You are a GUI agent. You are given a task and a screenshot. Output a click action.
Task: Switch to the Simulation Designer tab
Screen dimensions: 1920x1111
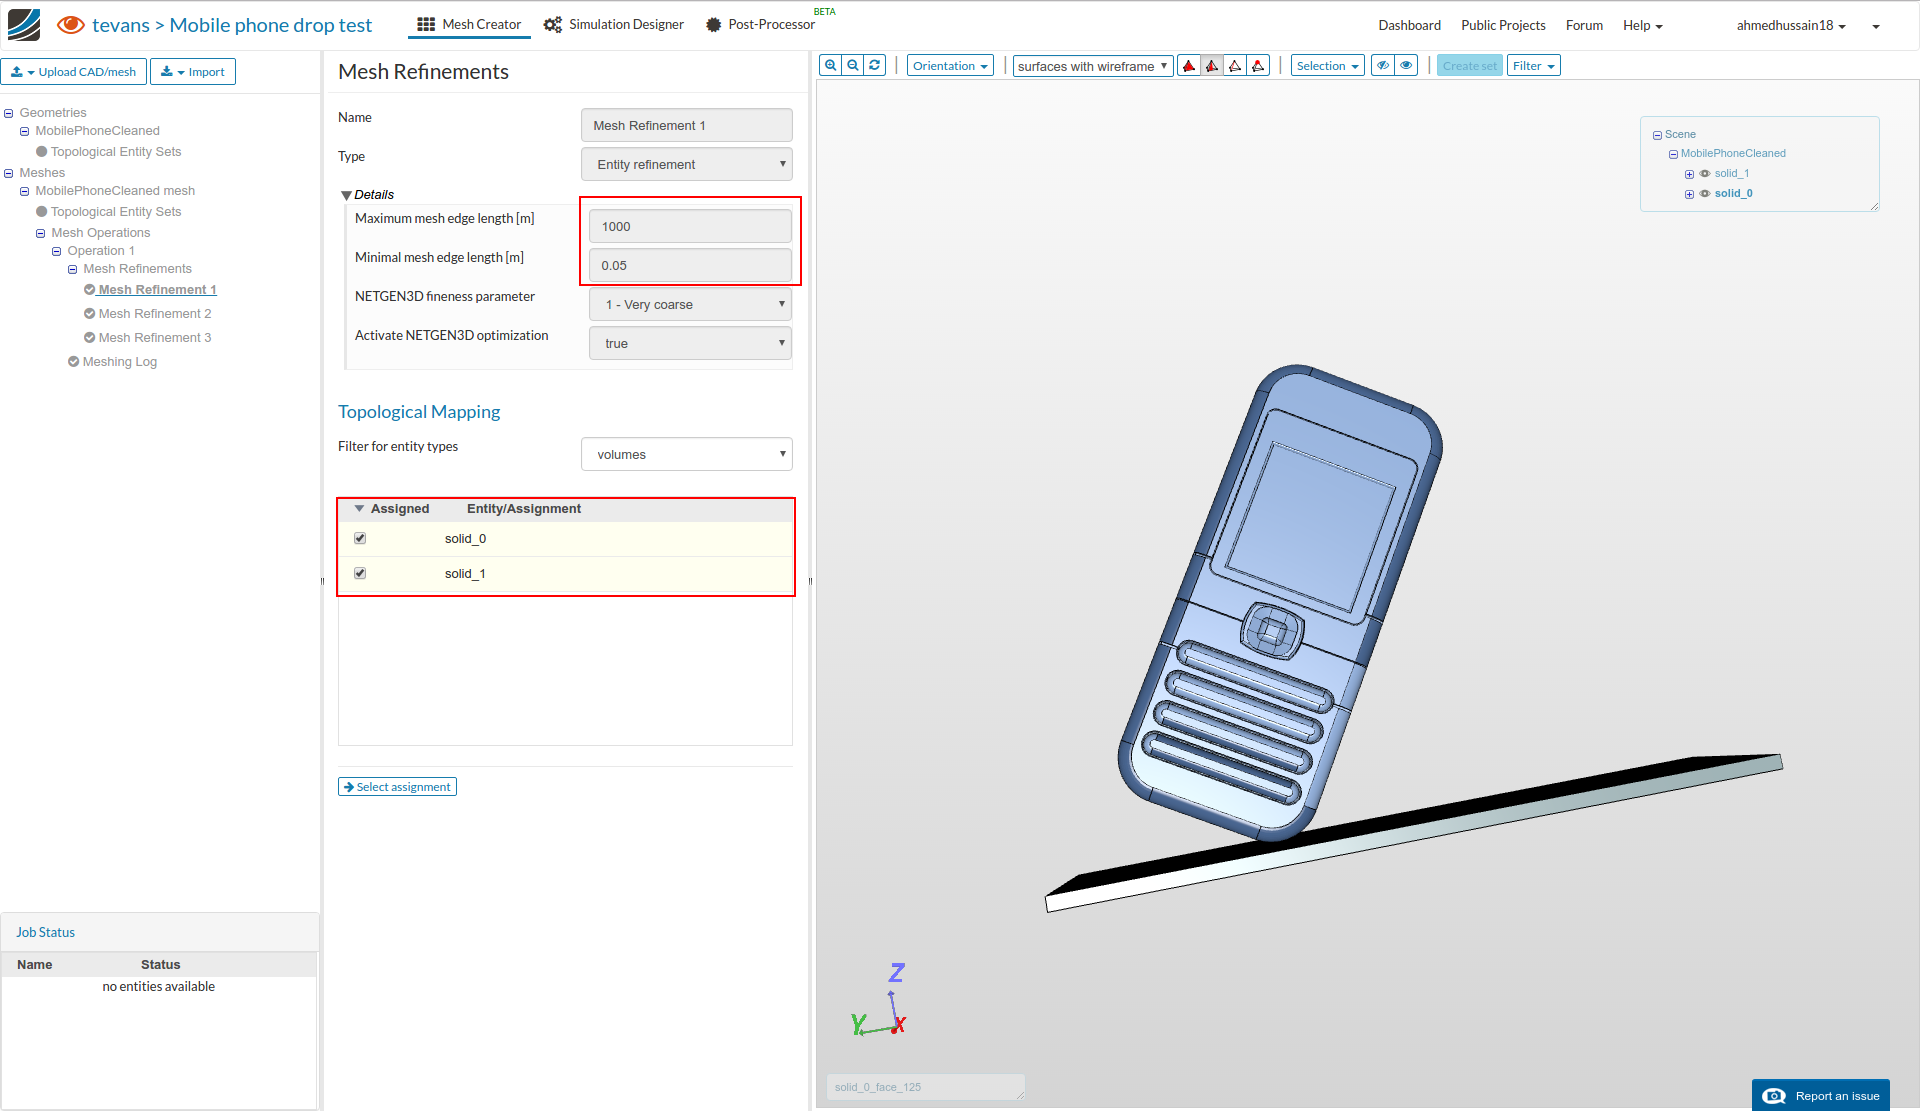click(x=615, y=25)
